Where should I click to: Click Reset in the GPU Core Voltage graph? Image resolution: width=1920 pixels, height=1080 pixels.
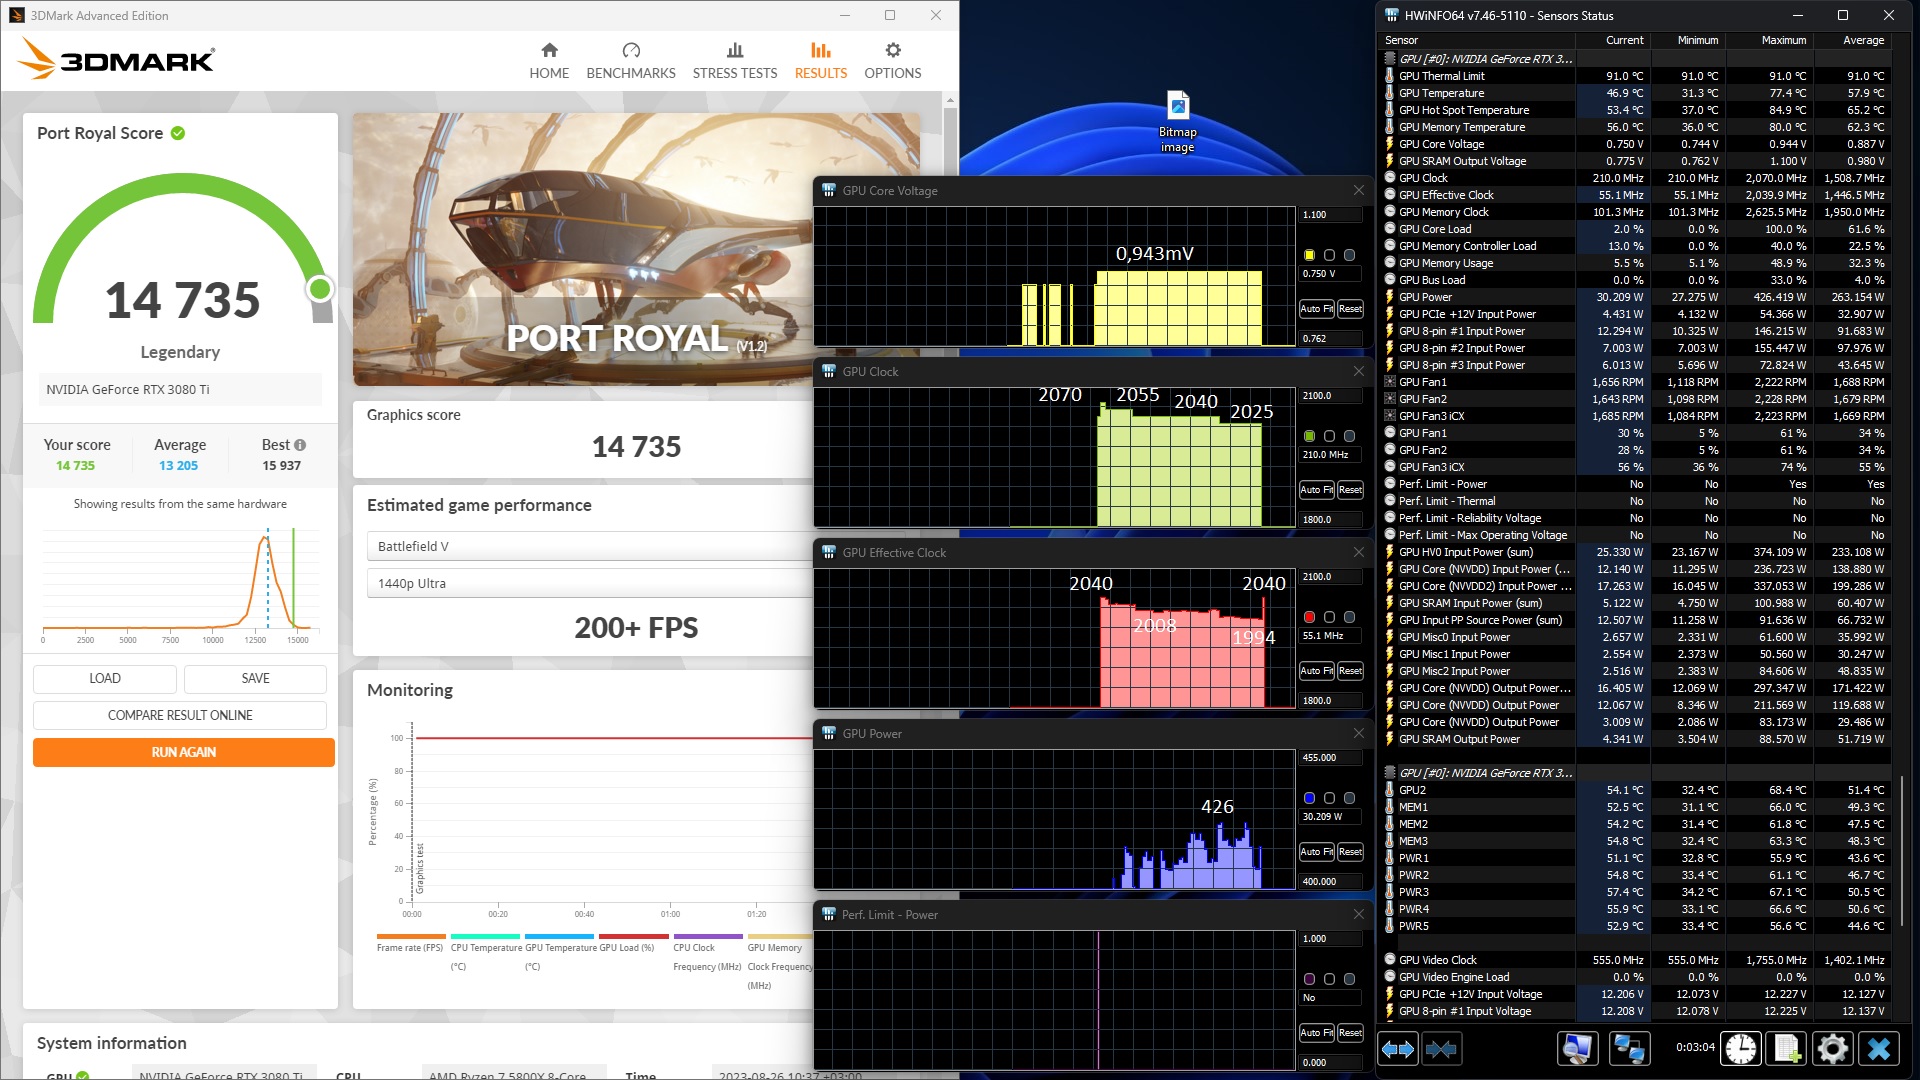(1350, 309)
